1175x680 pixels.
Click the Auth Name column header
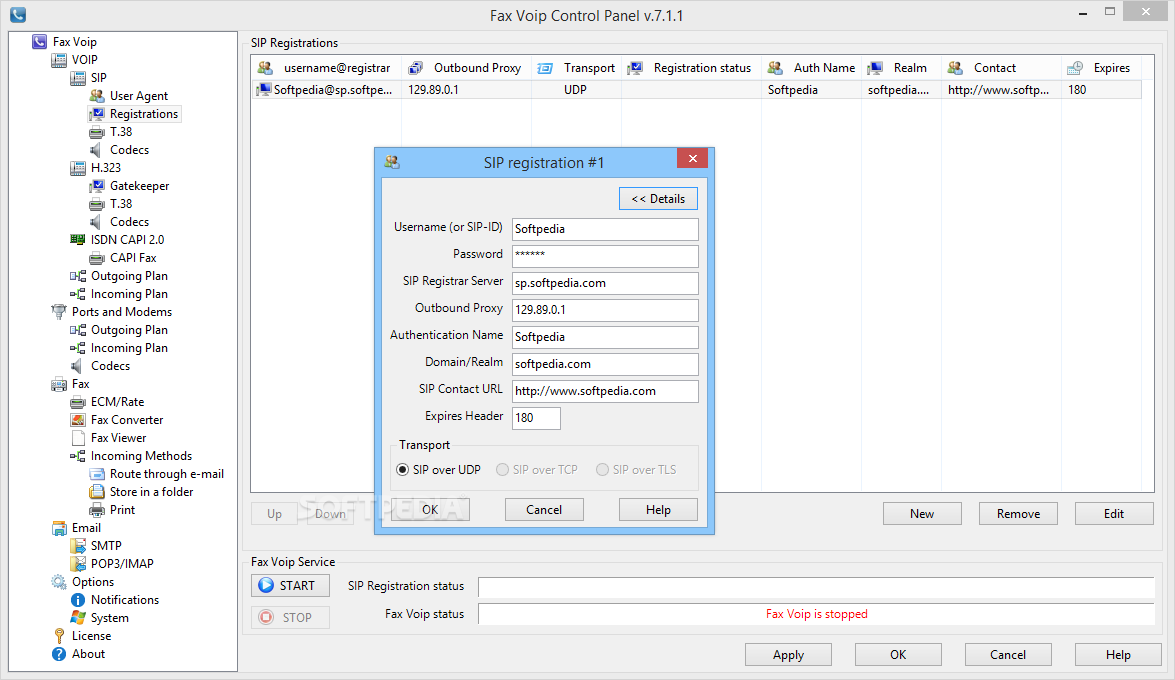point(811,67)
